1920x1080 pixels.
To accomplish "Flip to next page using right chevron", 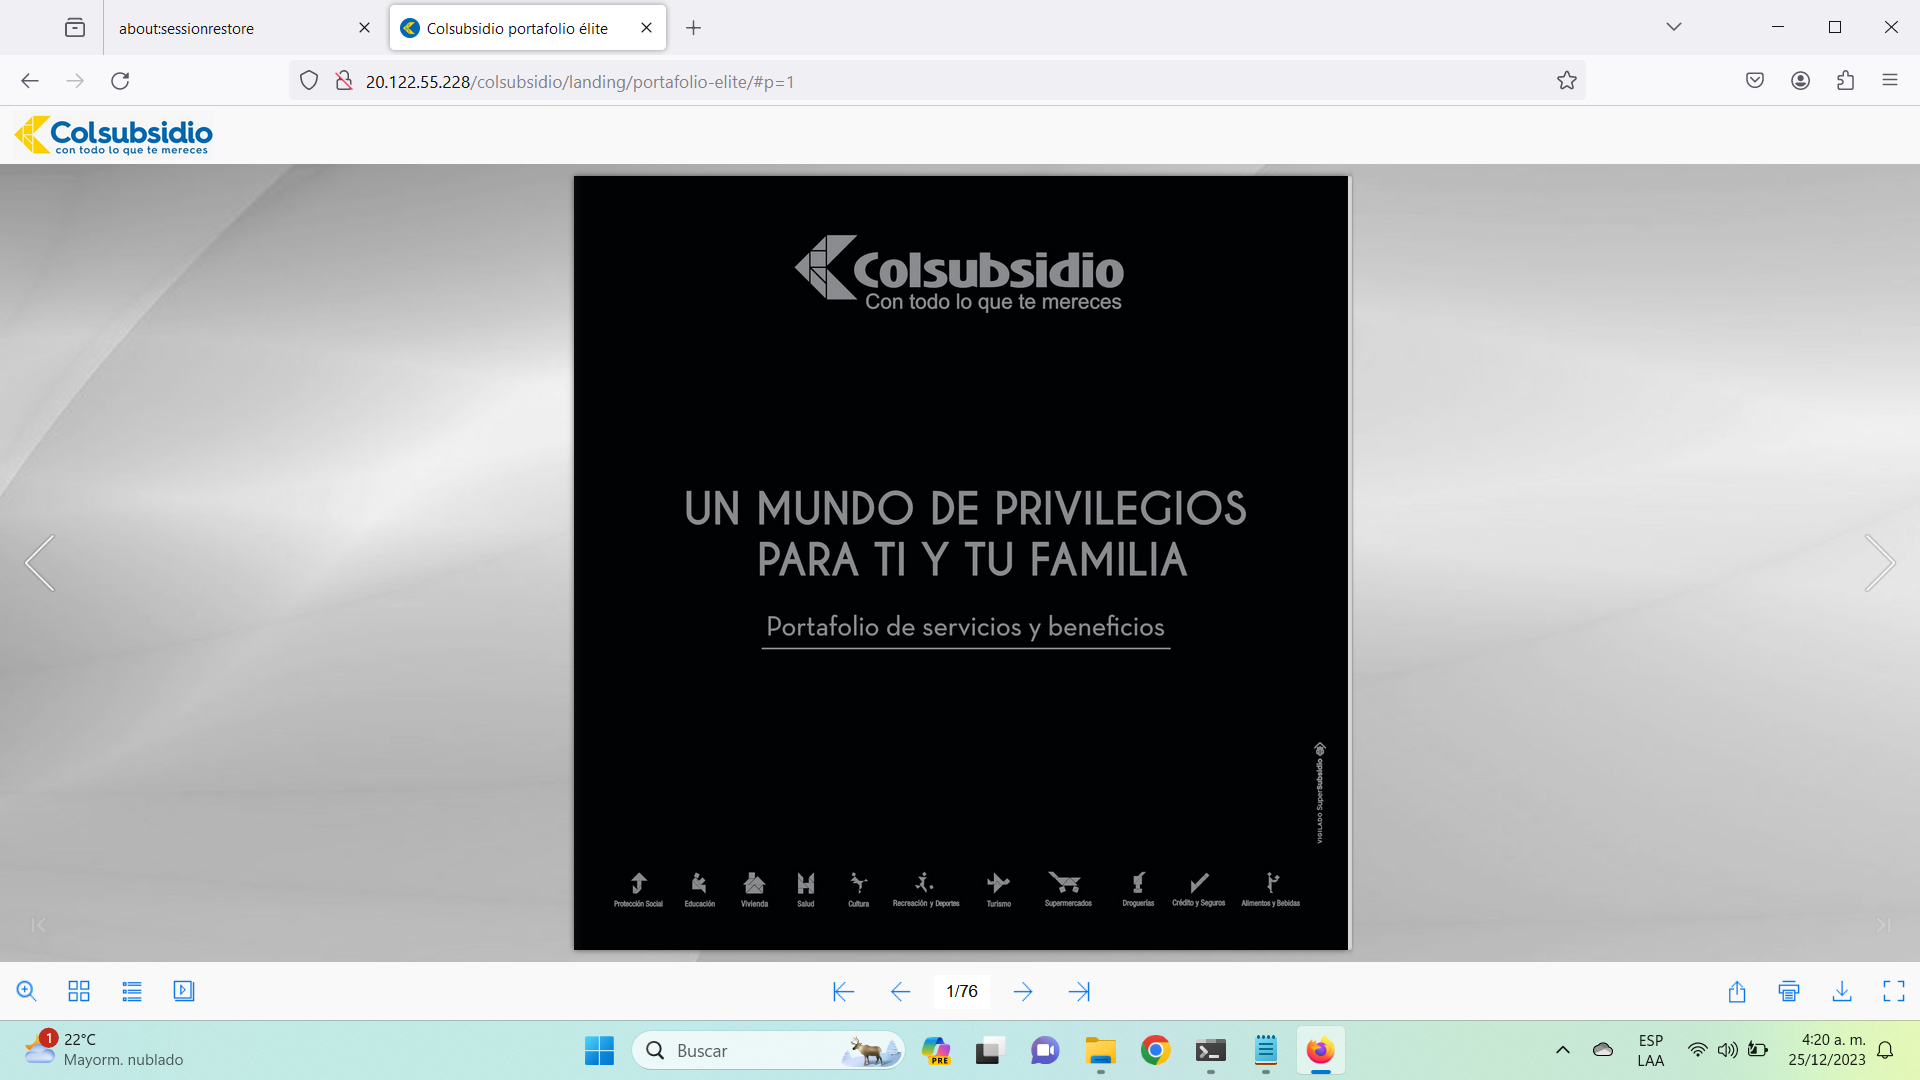I will tap(1880, 563).
